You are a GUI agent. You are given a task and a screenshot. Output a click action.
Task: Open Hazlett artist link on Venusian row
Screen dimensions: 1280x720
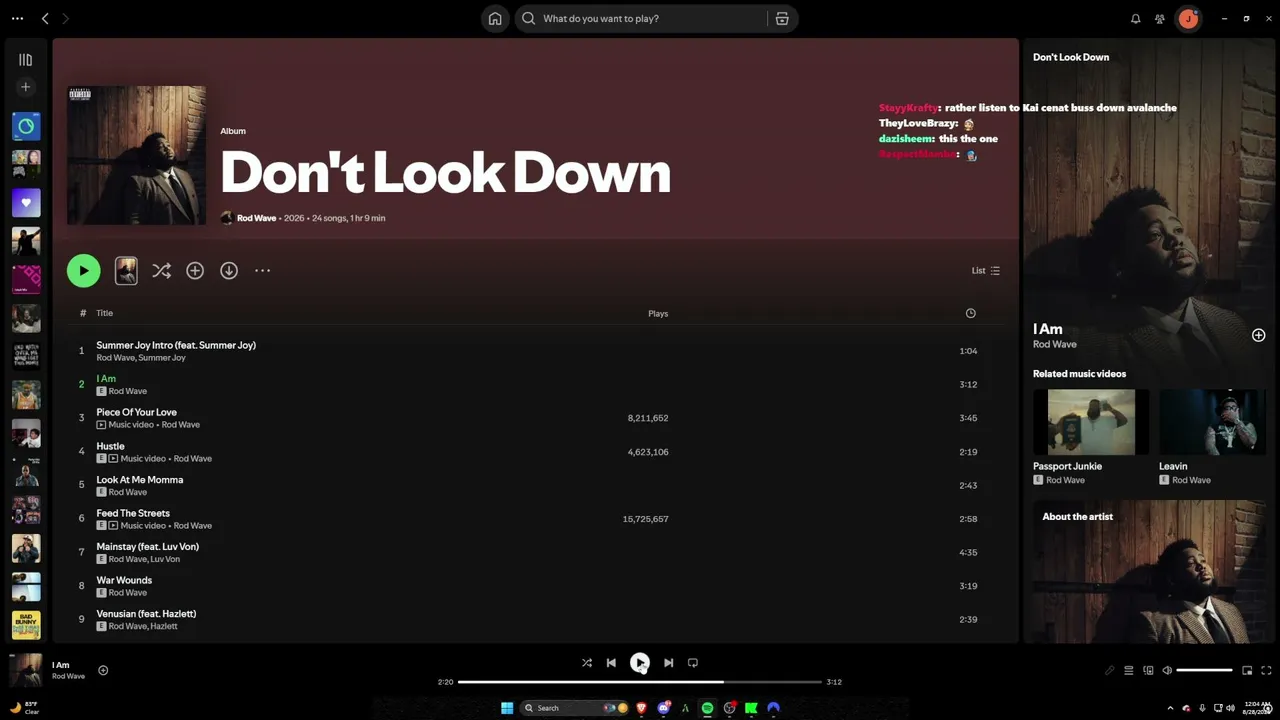(x=164, y=626)
